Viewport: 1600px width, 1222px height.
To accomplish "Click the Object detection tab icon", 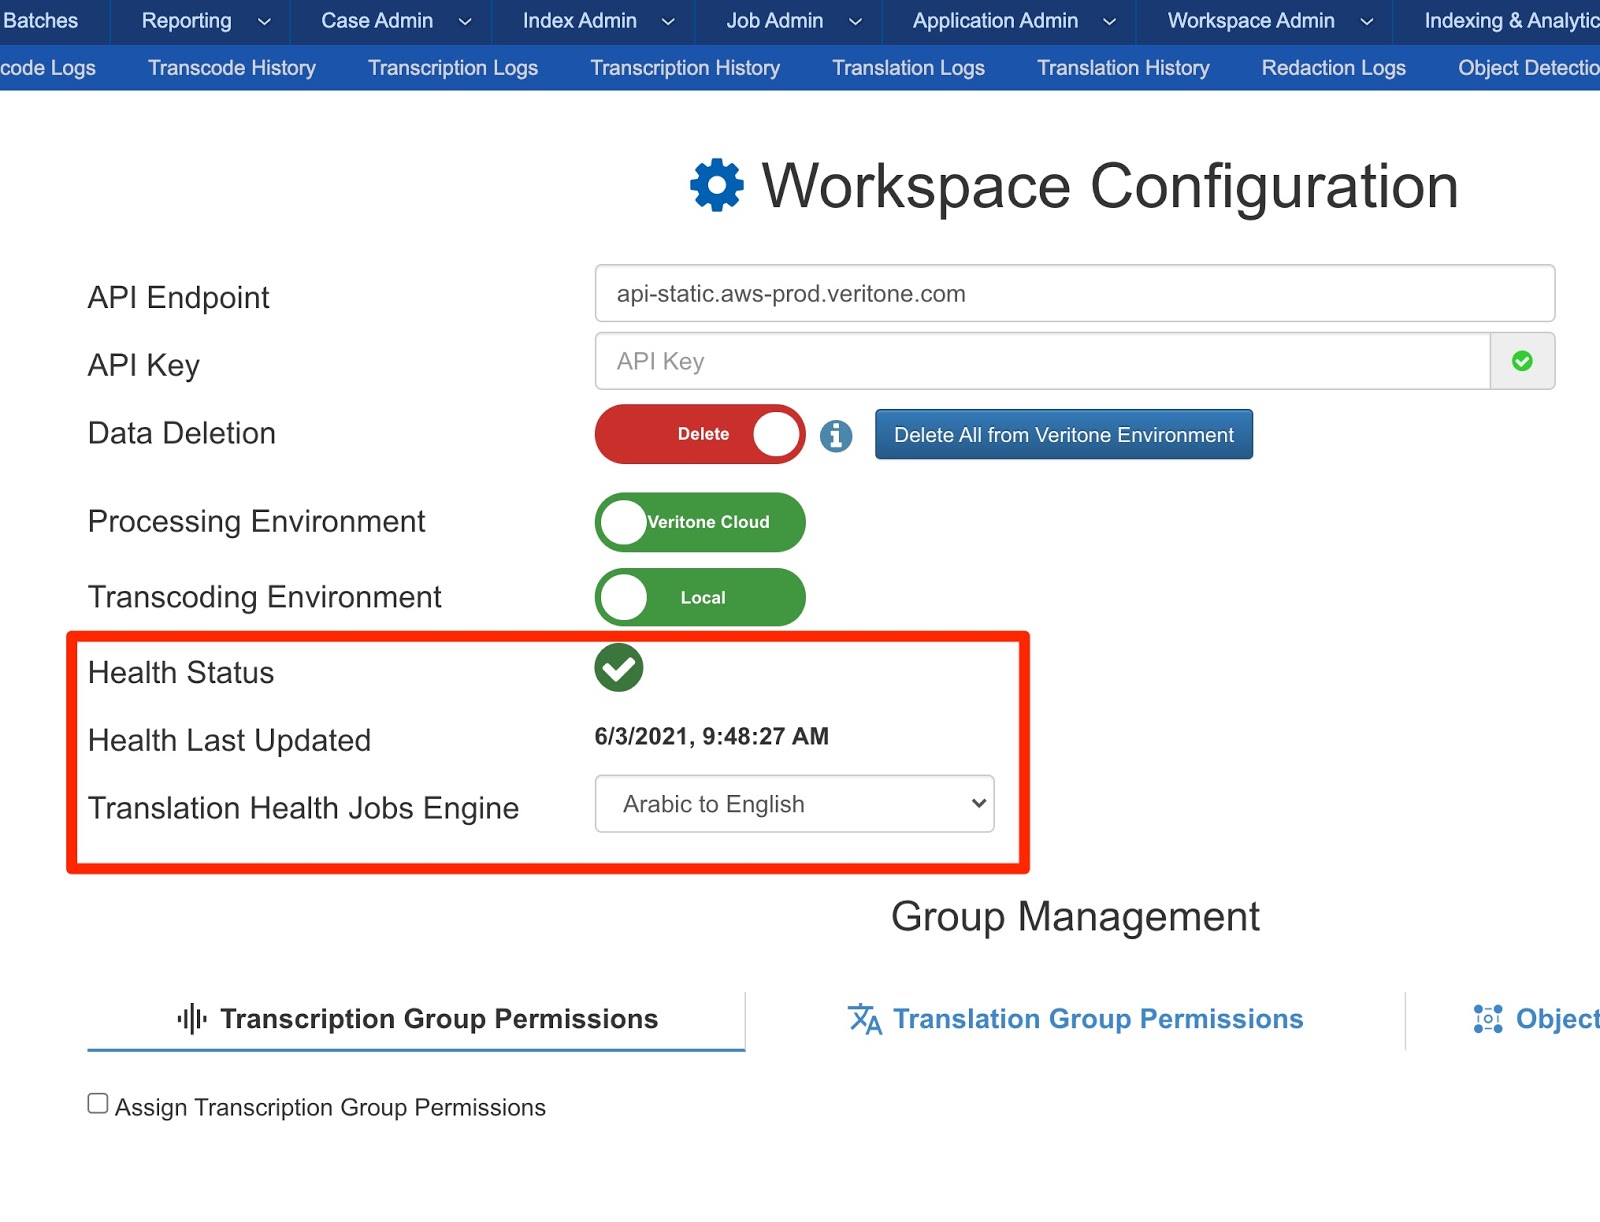I will [x=1487, y=1019].
